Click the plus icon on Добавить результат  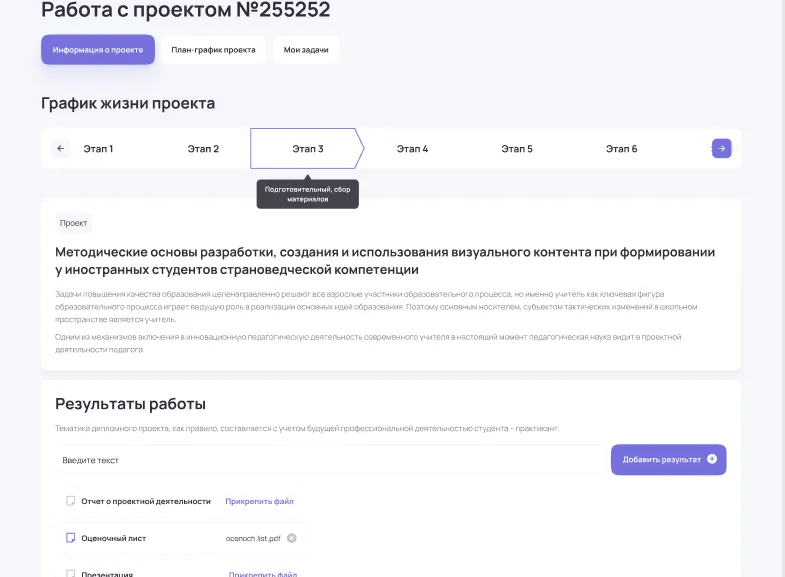[x=712, y=460]
